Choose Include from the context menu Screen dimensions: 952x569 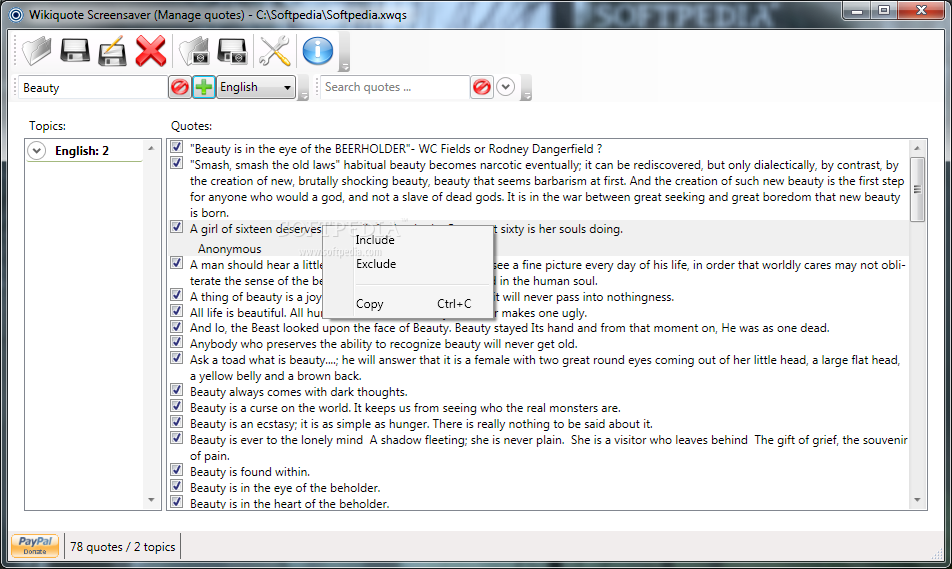407,240
